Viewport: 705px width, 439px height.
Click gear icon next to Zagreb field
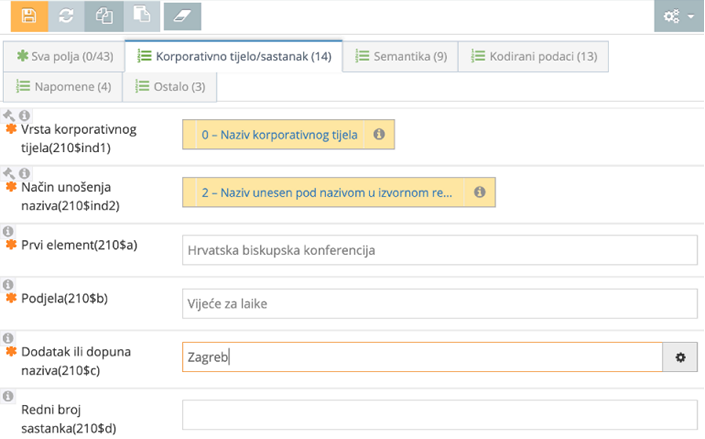(680, 357)
